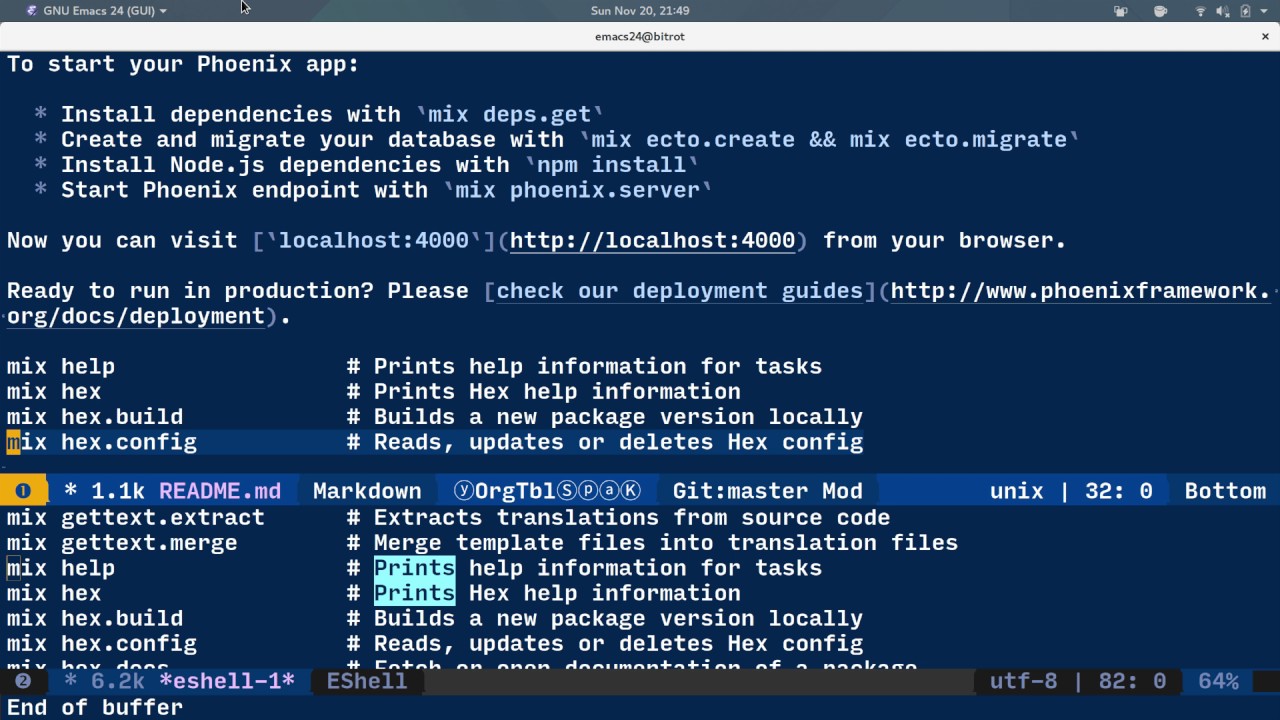Open the check our deployment guides link
The width and height of the screenshot is (1280, 720).
tap(679, 291)
